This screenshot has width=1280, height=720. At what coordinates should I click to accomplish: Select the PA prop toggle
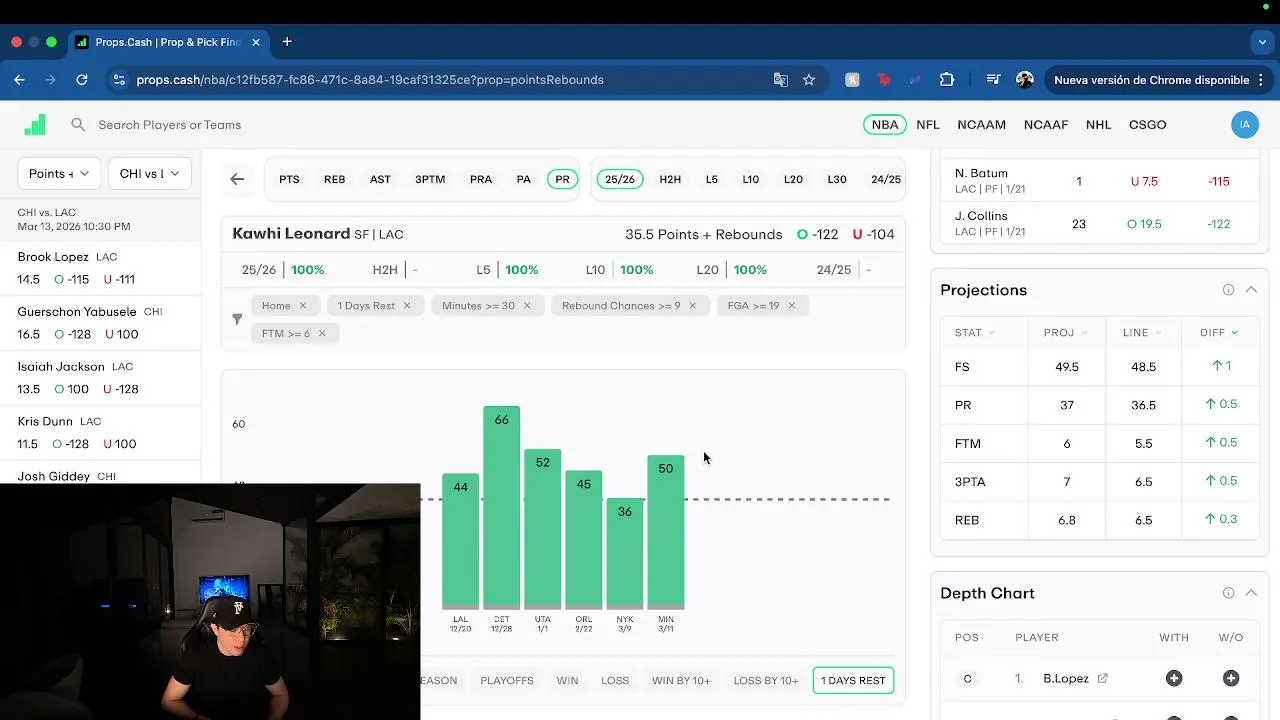(x=523, y=180)
